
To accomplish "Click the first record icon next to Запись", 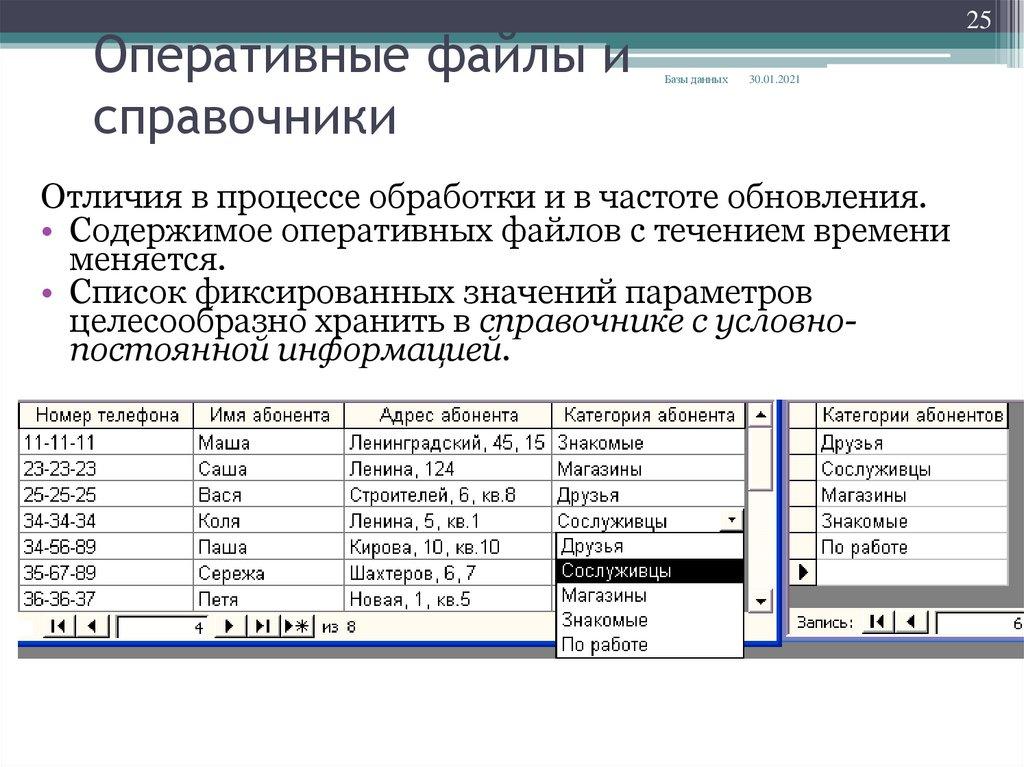I will (x=876, y=622).
